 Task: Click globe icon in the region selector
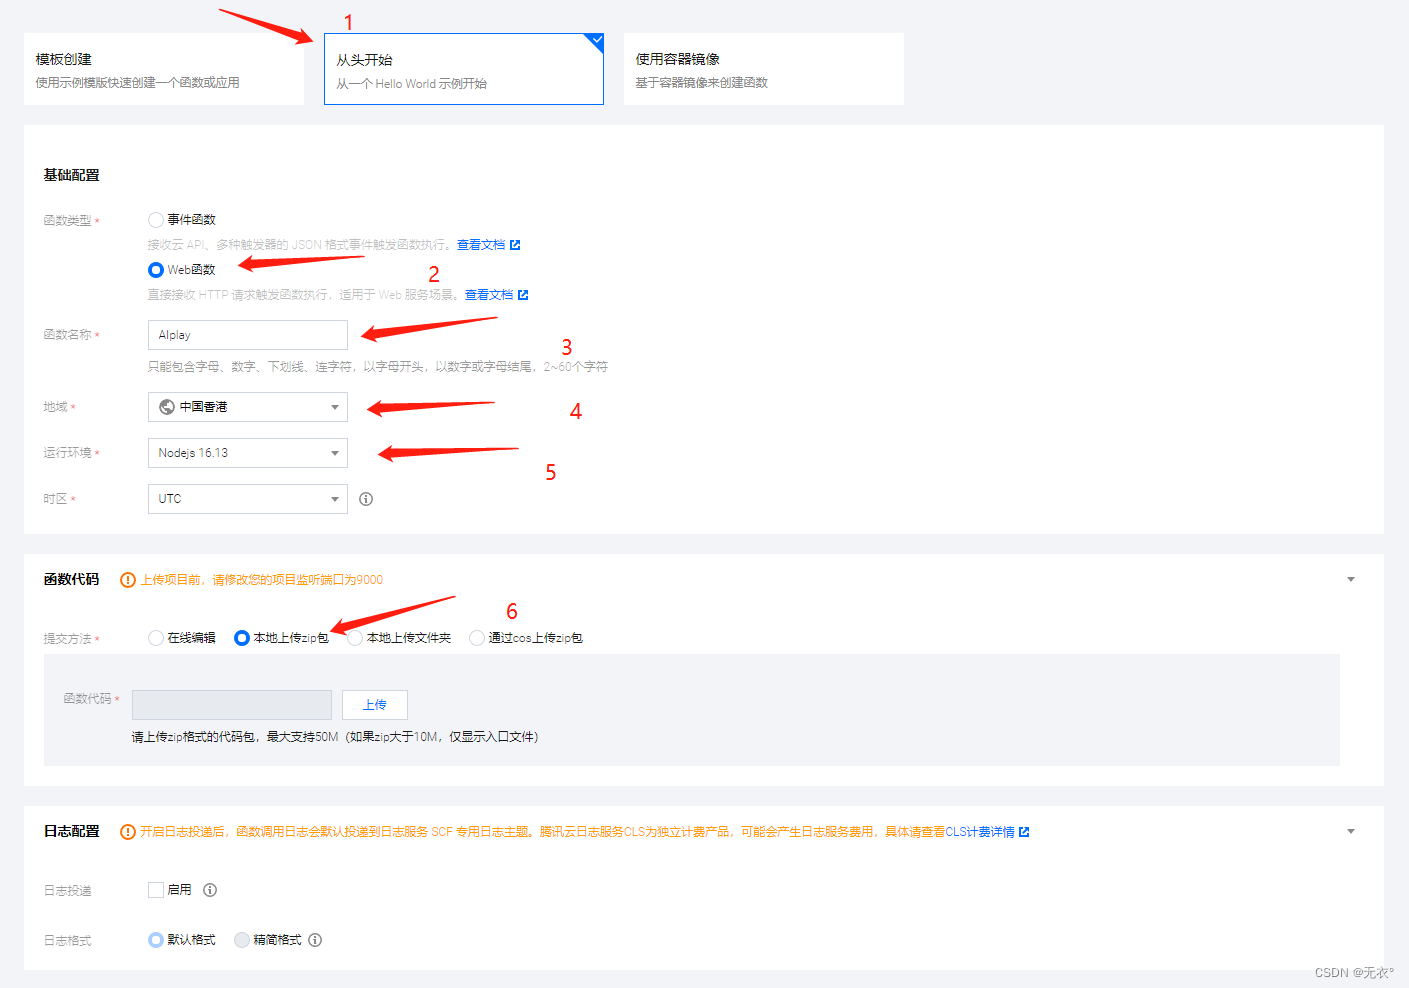point(167,407)
